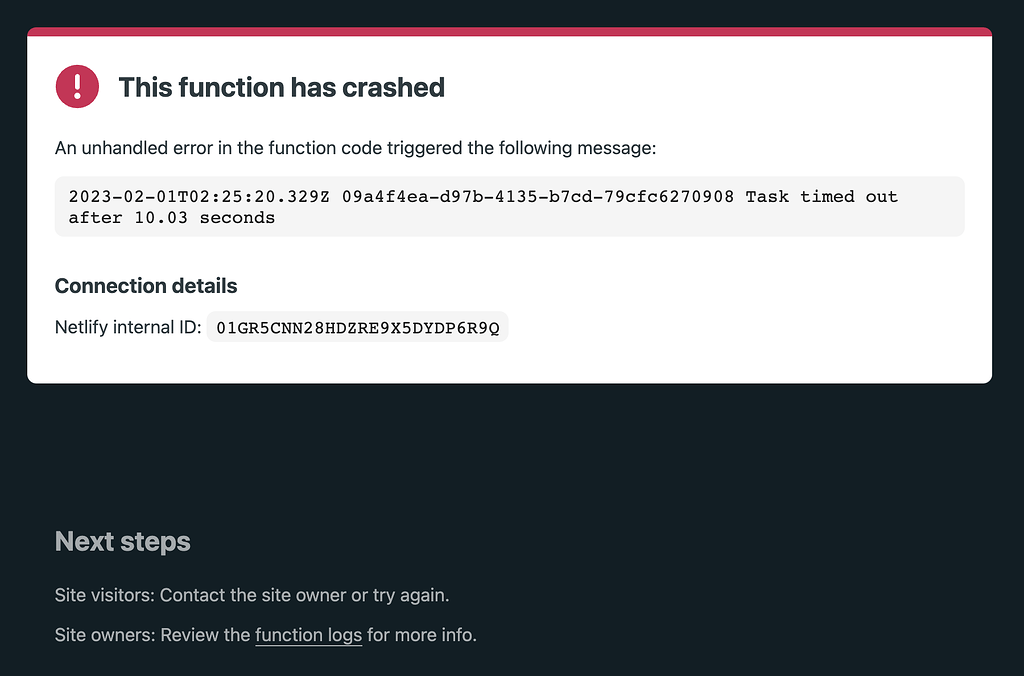Click the "Site visitors" instruction line
Viewport: 1024px width, 676px height.
[x=252, y=595]
